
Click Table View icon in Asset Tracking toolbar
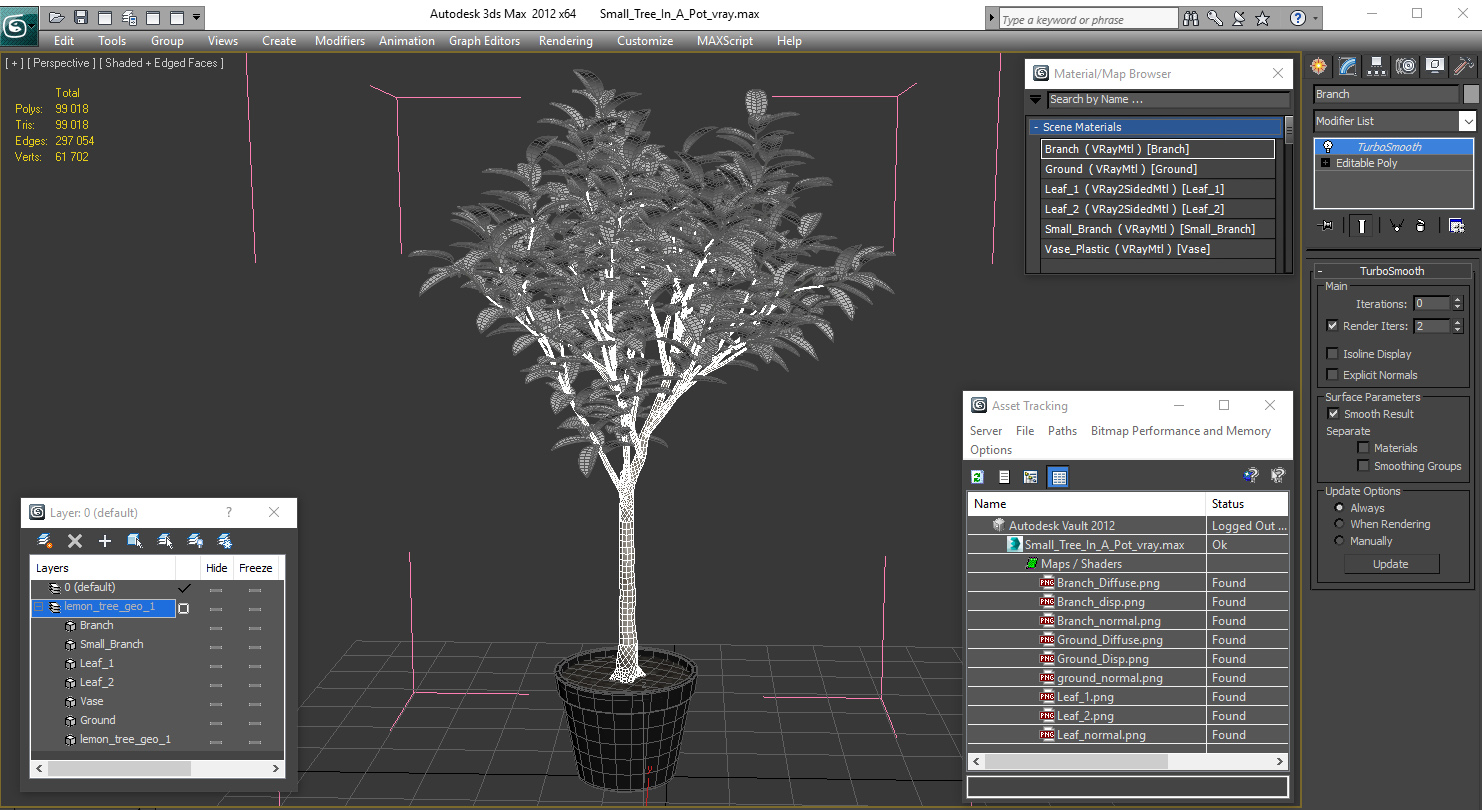click(x=1058, y=477)
